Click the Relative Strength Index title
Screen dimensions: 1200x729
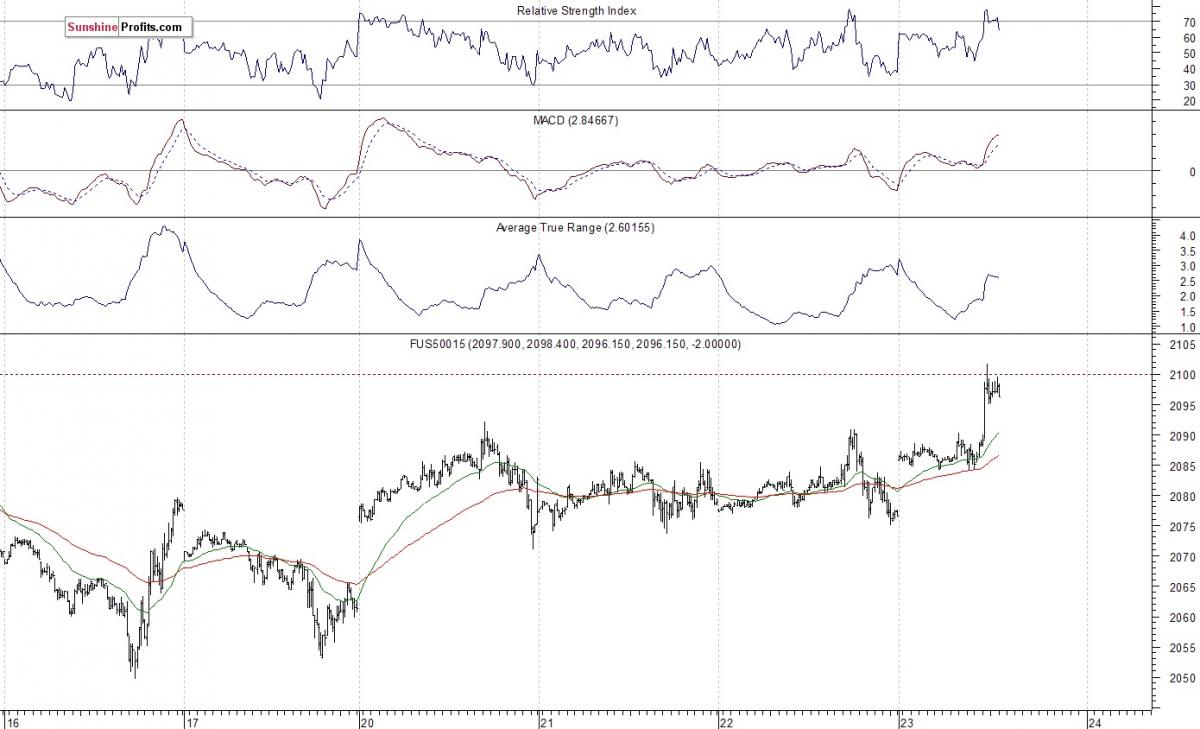(576, 11)
